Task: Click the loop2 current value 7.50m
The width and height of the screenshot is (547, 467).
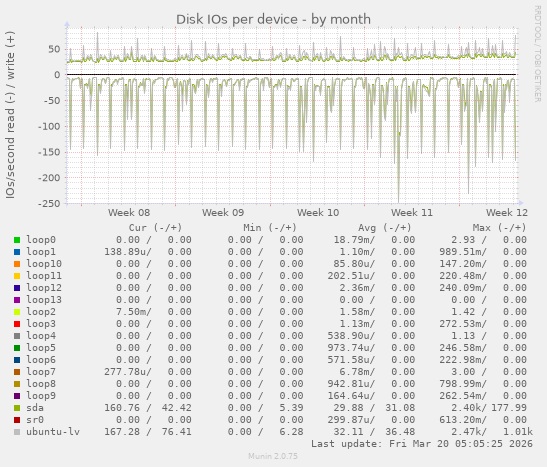Action: click(x=131, y=312)
